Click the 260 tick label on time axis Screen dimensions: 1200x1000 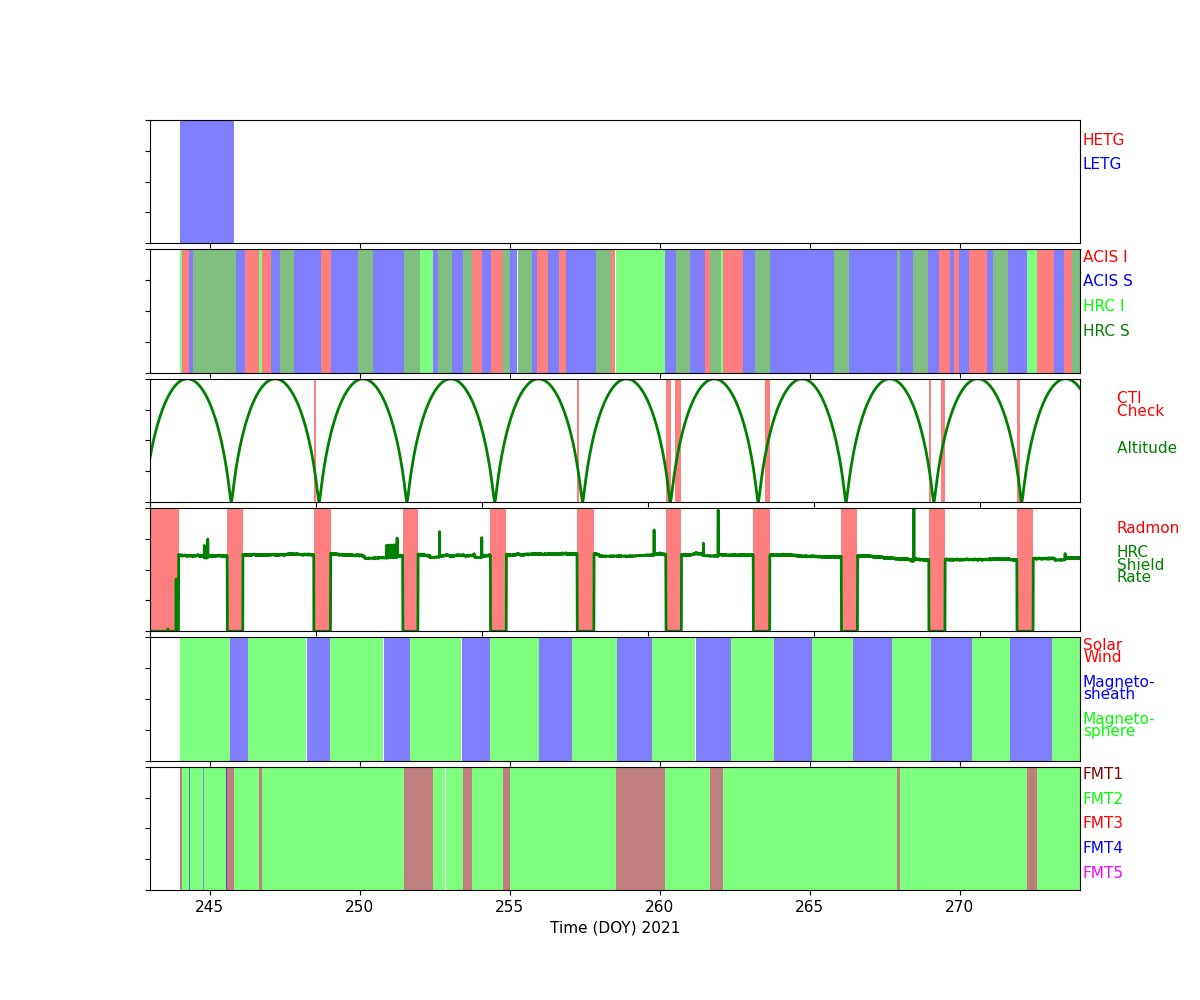point(660,906)
